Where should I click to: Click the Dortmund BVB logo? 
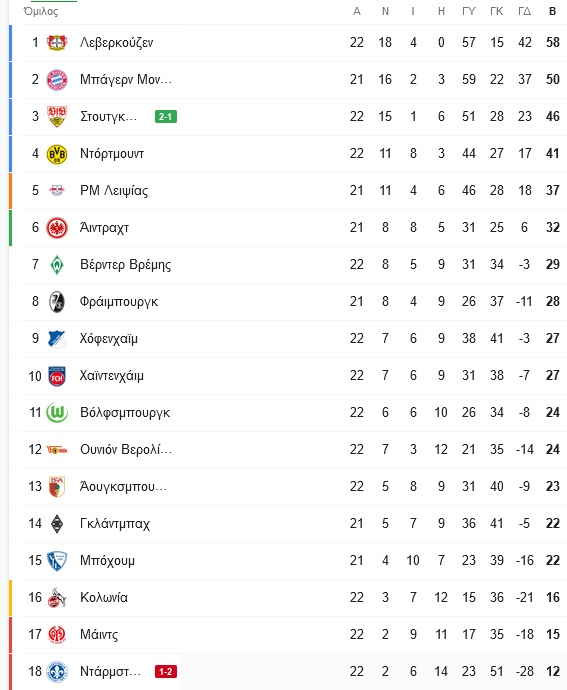[x=57, y=154]
